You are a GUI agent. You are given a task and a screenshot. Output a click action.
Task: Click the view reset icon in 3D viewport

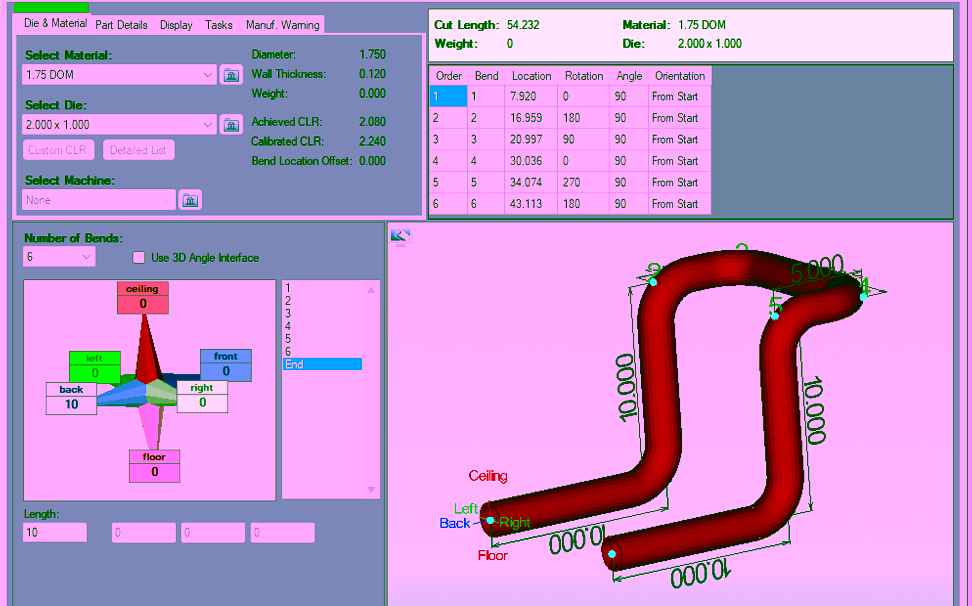click(x=400, y=236)
